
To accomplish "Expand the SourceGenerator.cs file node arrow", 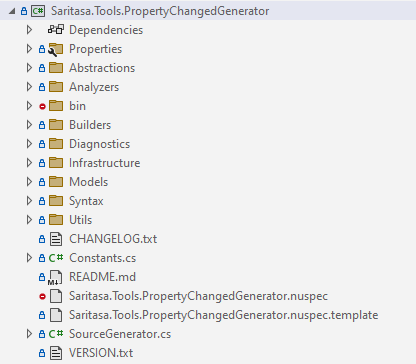I will point(29,334).
